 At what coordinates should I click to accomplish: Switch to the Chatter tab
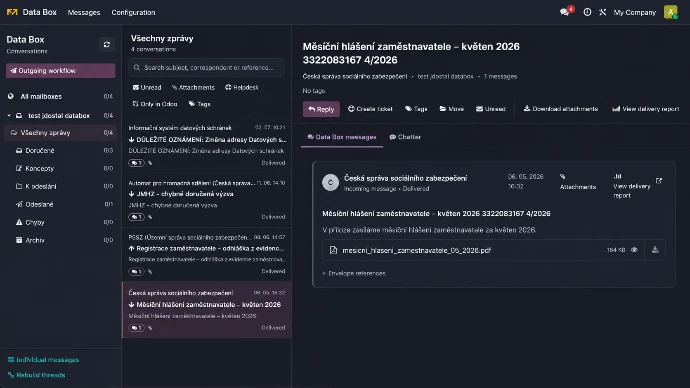pos(405,137)
